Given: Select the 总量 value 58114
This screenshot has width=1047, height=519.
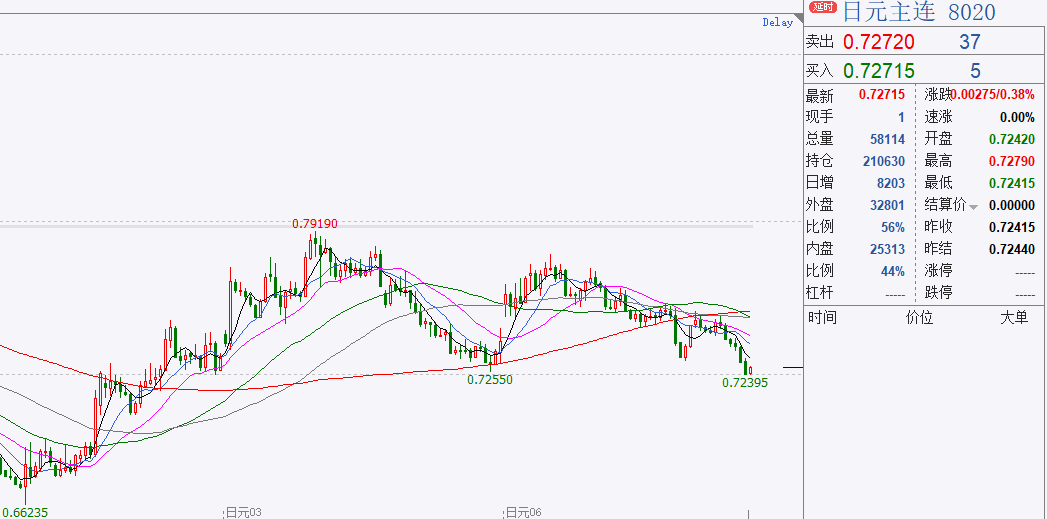Looking at the screenshot, I should (887, 139).
